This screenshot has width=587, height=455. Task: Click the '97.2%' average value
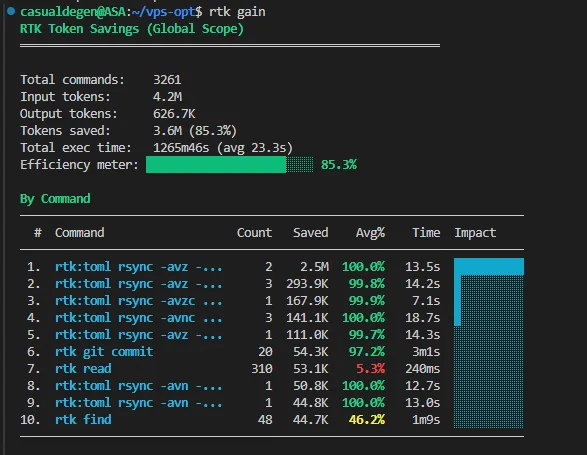(367, 352)
